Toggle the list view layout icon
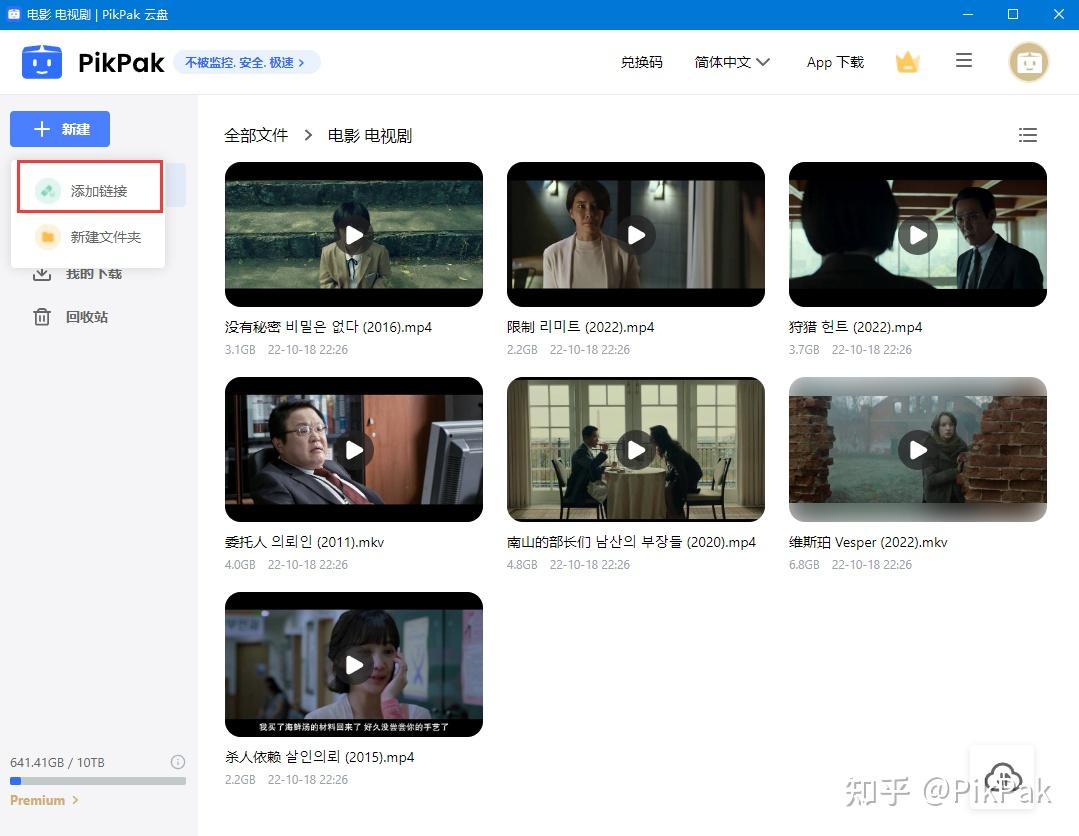Image resolution: width=1079 pixels, height=836 pixels. click(1028, 135)
